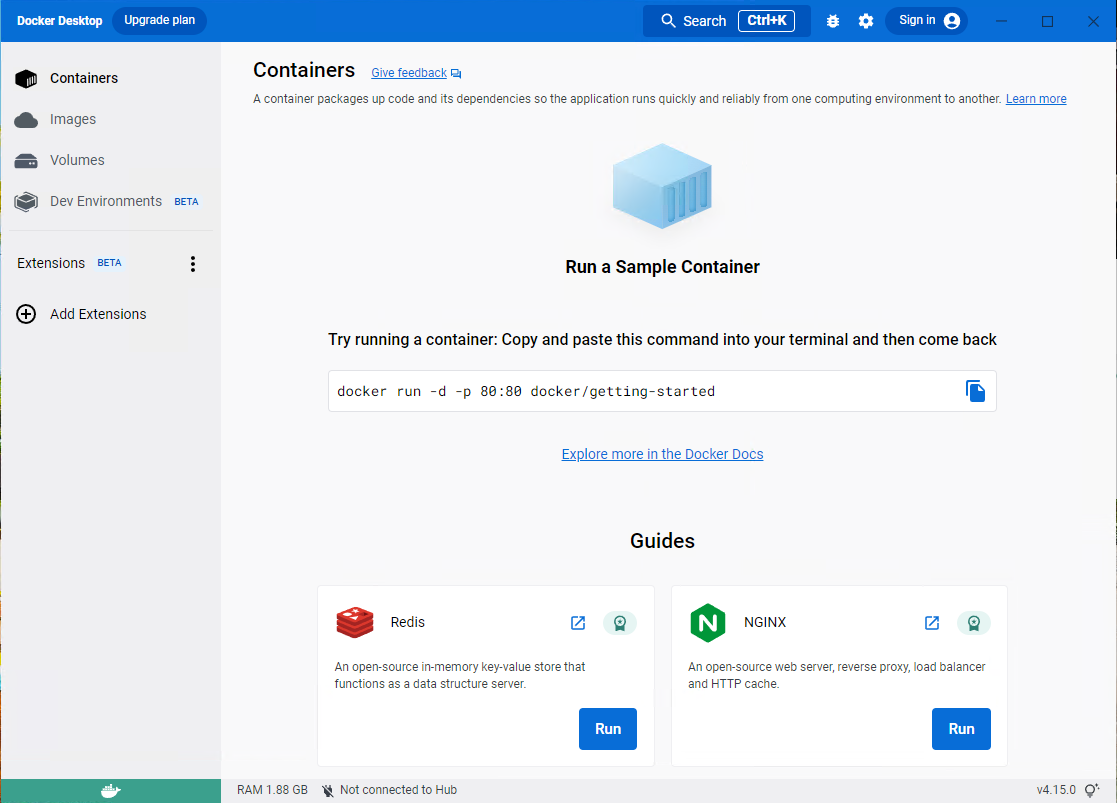Viewport: 1117px width, 803px height.
Task: Run the NGINX guide
Action: [961, 729]
